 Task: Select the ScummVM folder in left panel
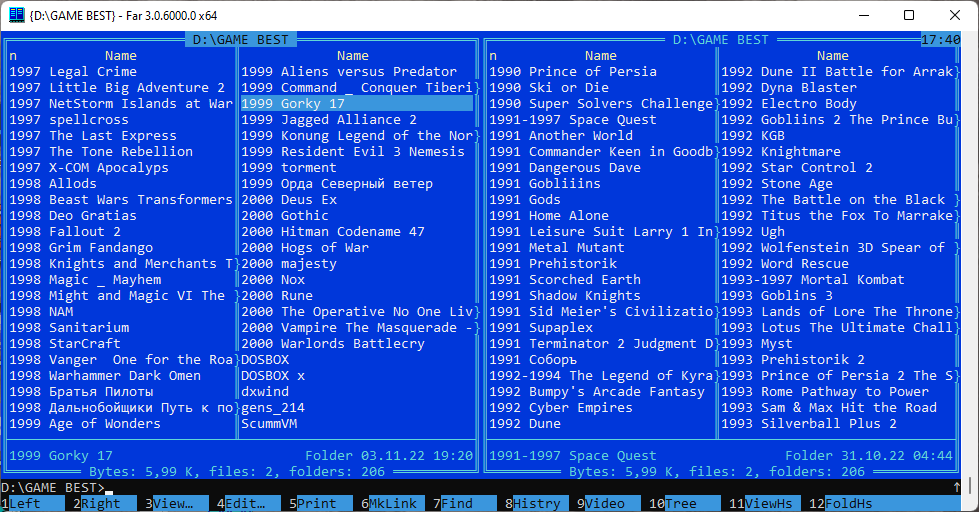(269, 424)
